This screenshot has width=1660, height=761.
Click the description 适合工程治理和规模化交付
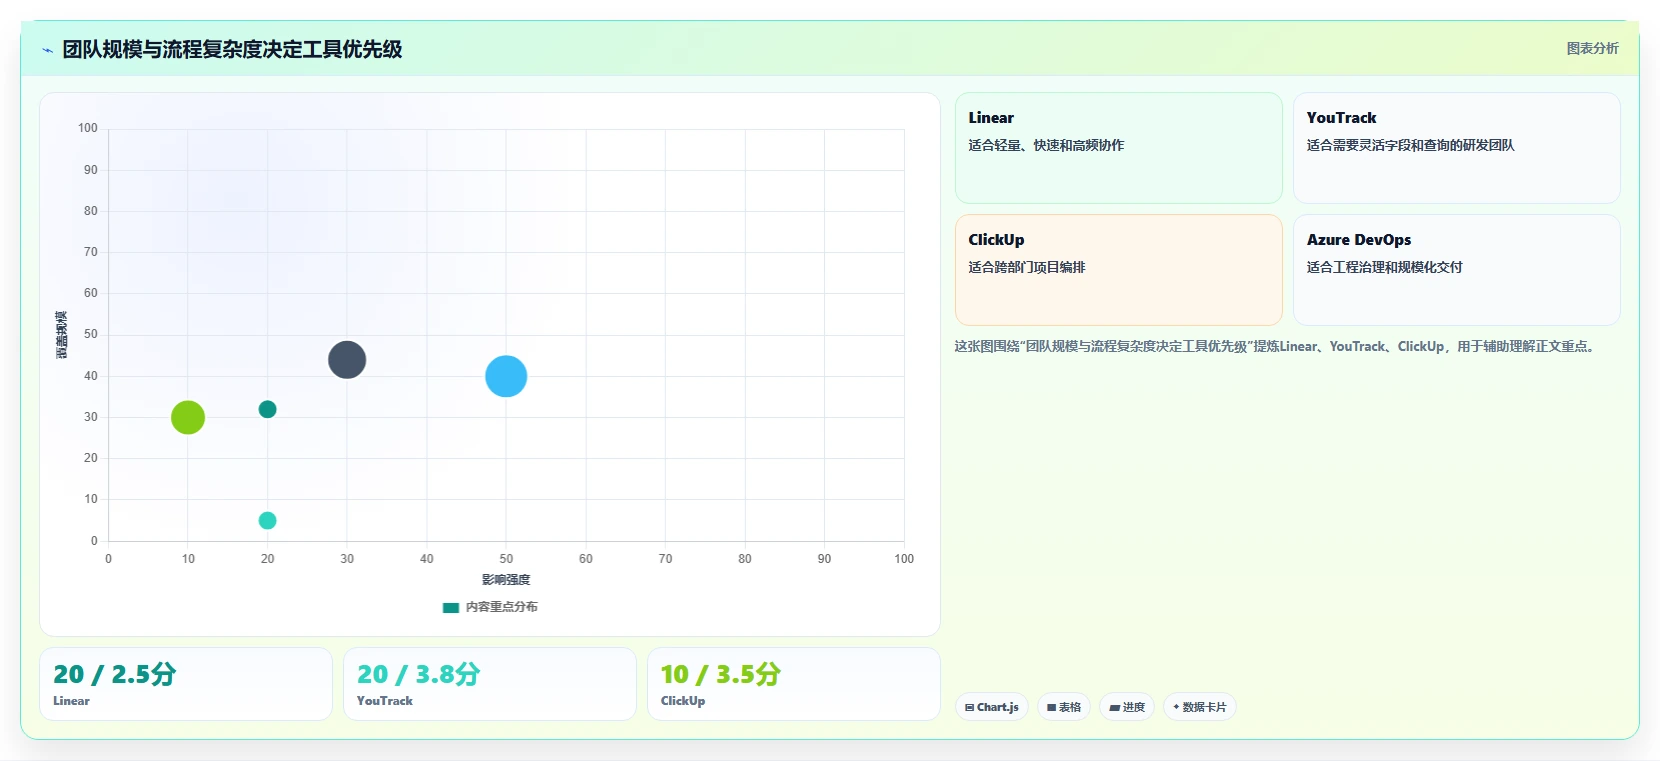[1384, 267]
